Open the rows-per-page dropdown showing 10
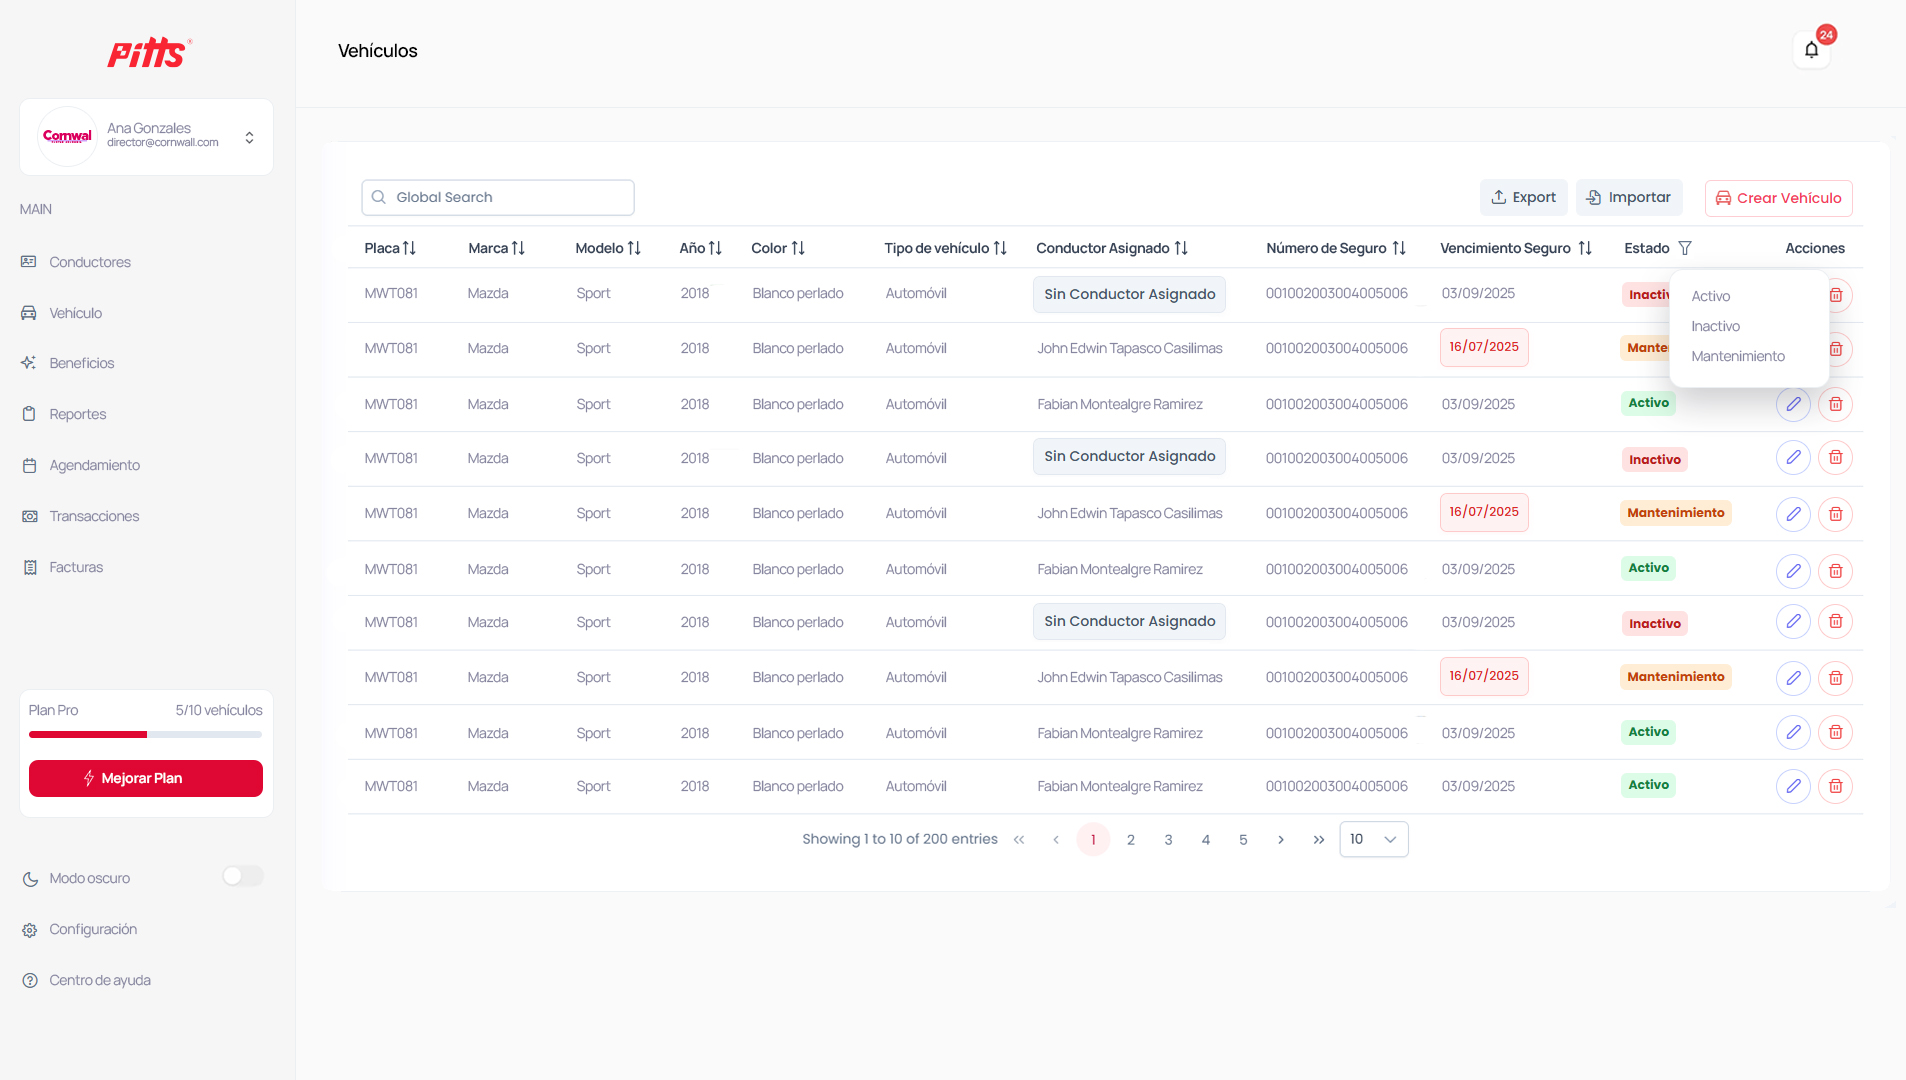Viewport: 1906px width, 1080px height. click(x=1373, y=840)
